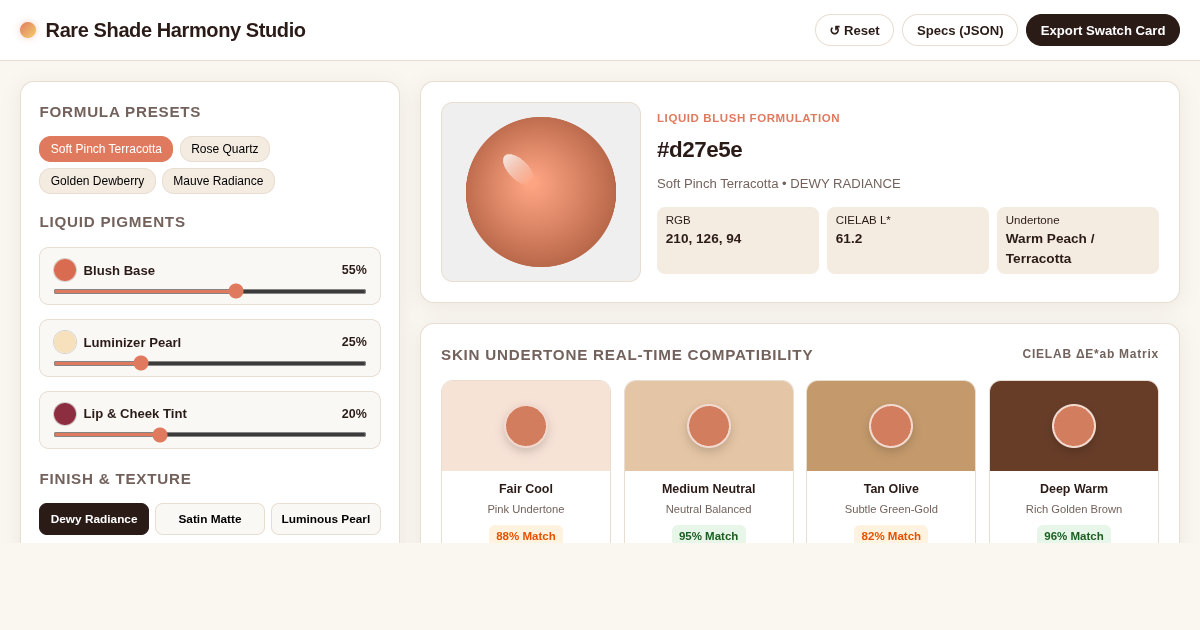Apply the Rose Quartz preset
Viewport: 1200px width, 630px height.
click(x=225, y=149)
